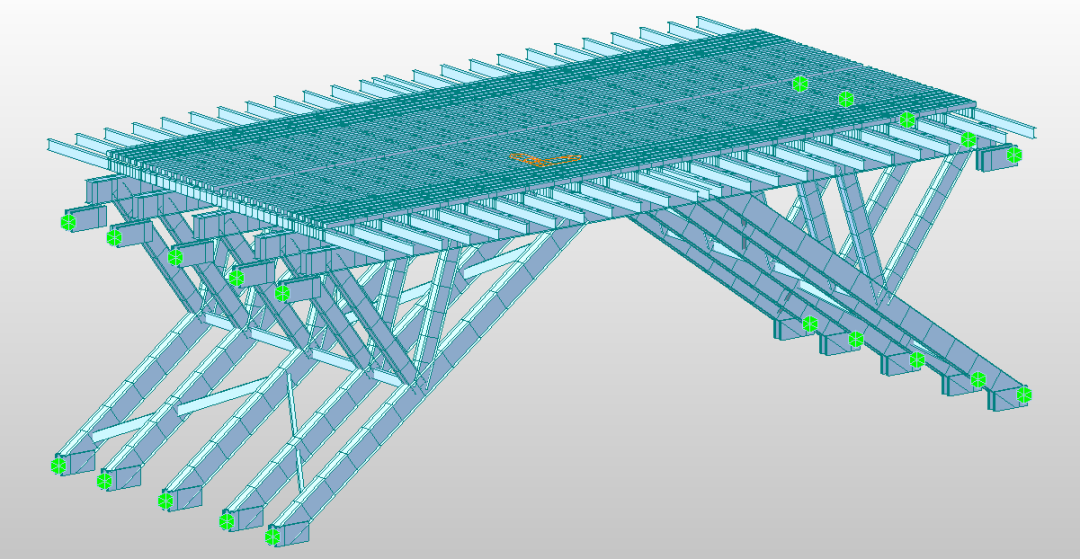
Task: Select the second green marker on the deck surface
Action: pos(846,98)
